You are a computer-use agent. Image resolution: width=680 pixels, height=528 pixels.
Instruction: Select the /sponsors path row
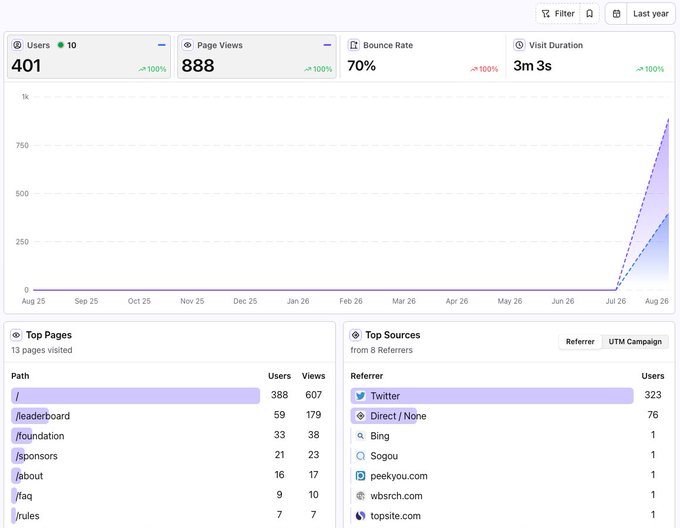pos(168,456)
